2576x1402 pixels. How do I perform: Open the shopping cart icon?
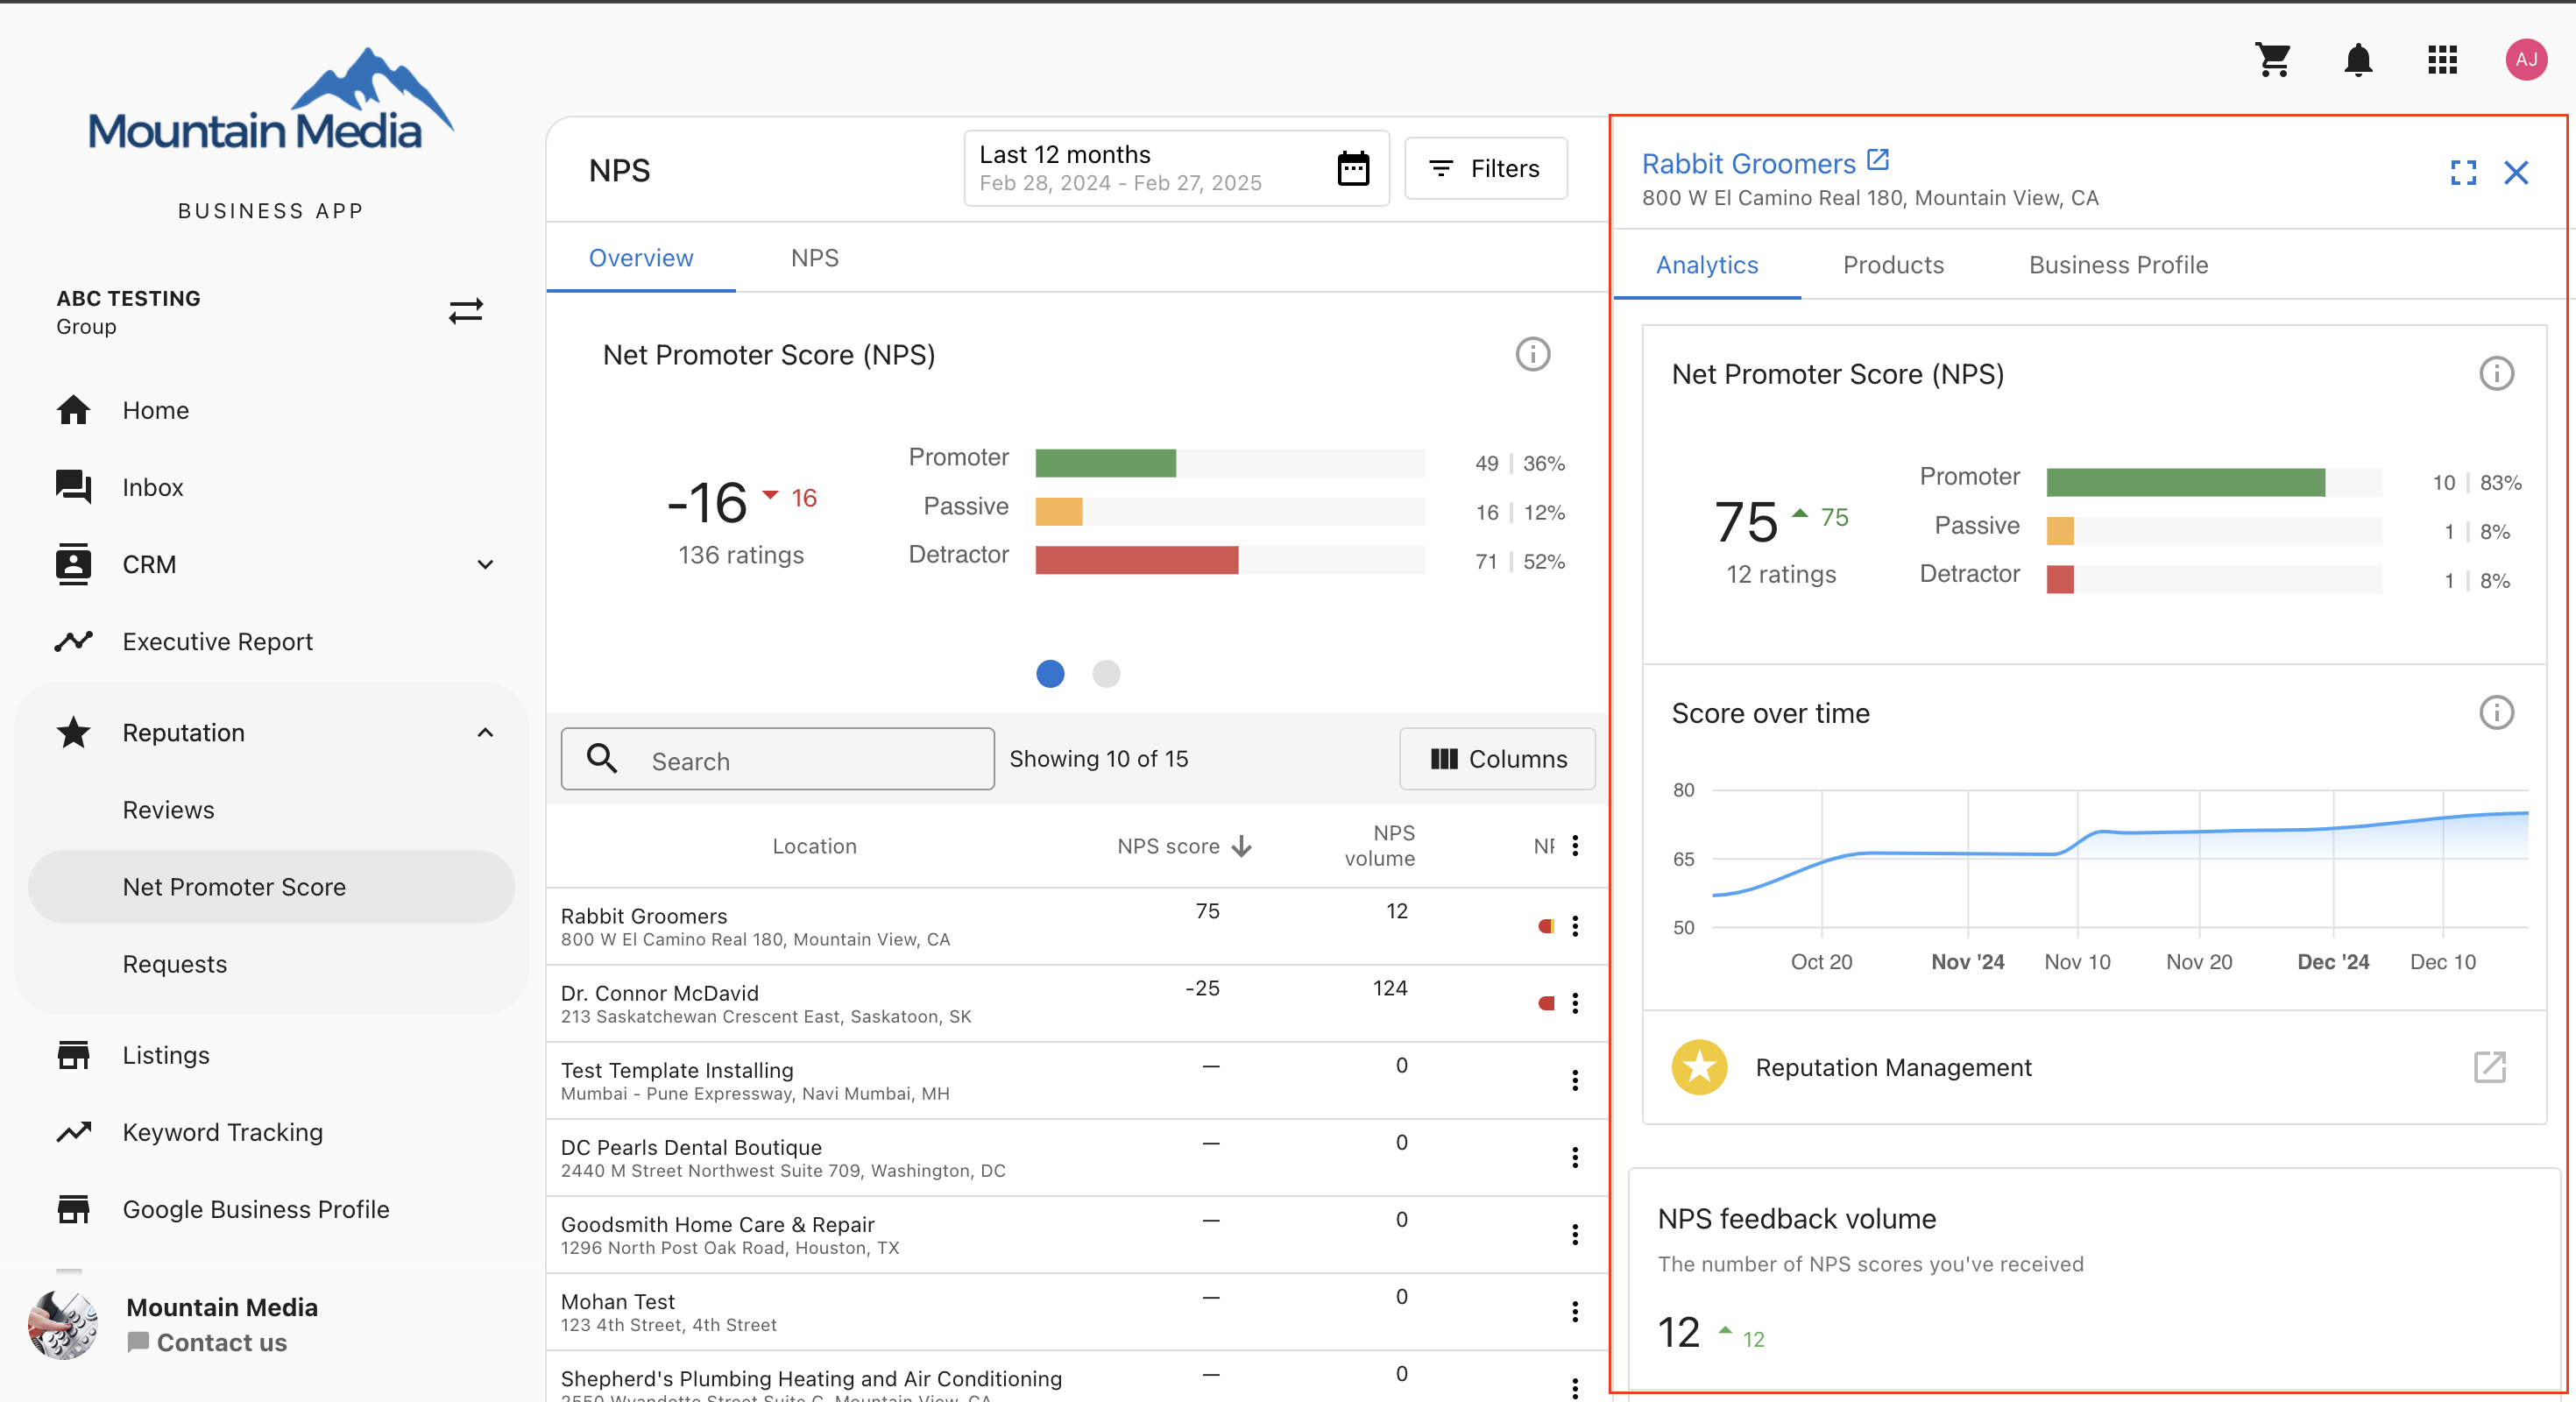pyautogui.click(x=2273, y=60)
